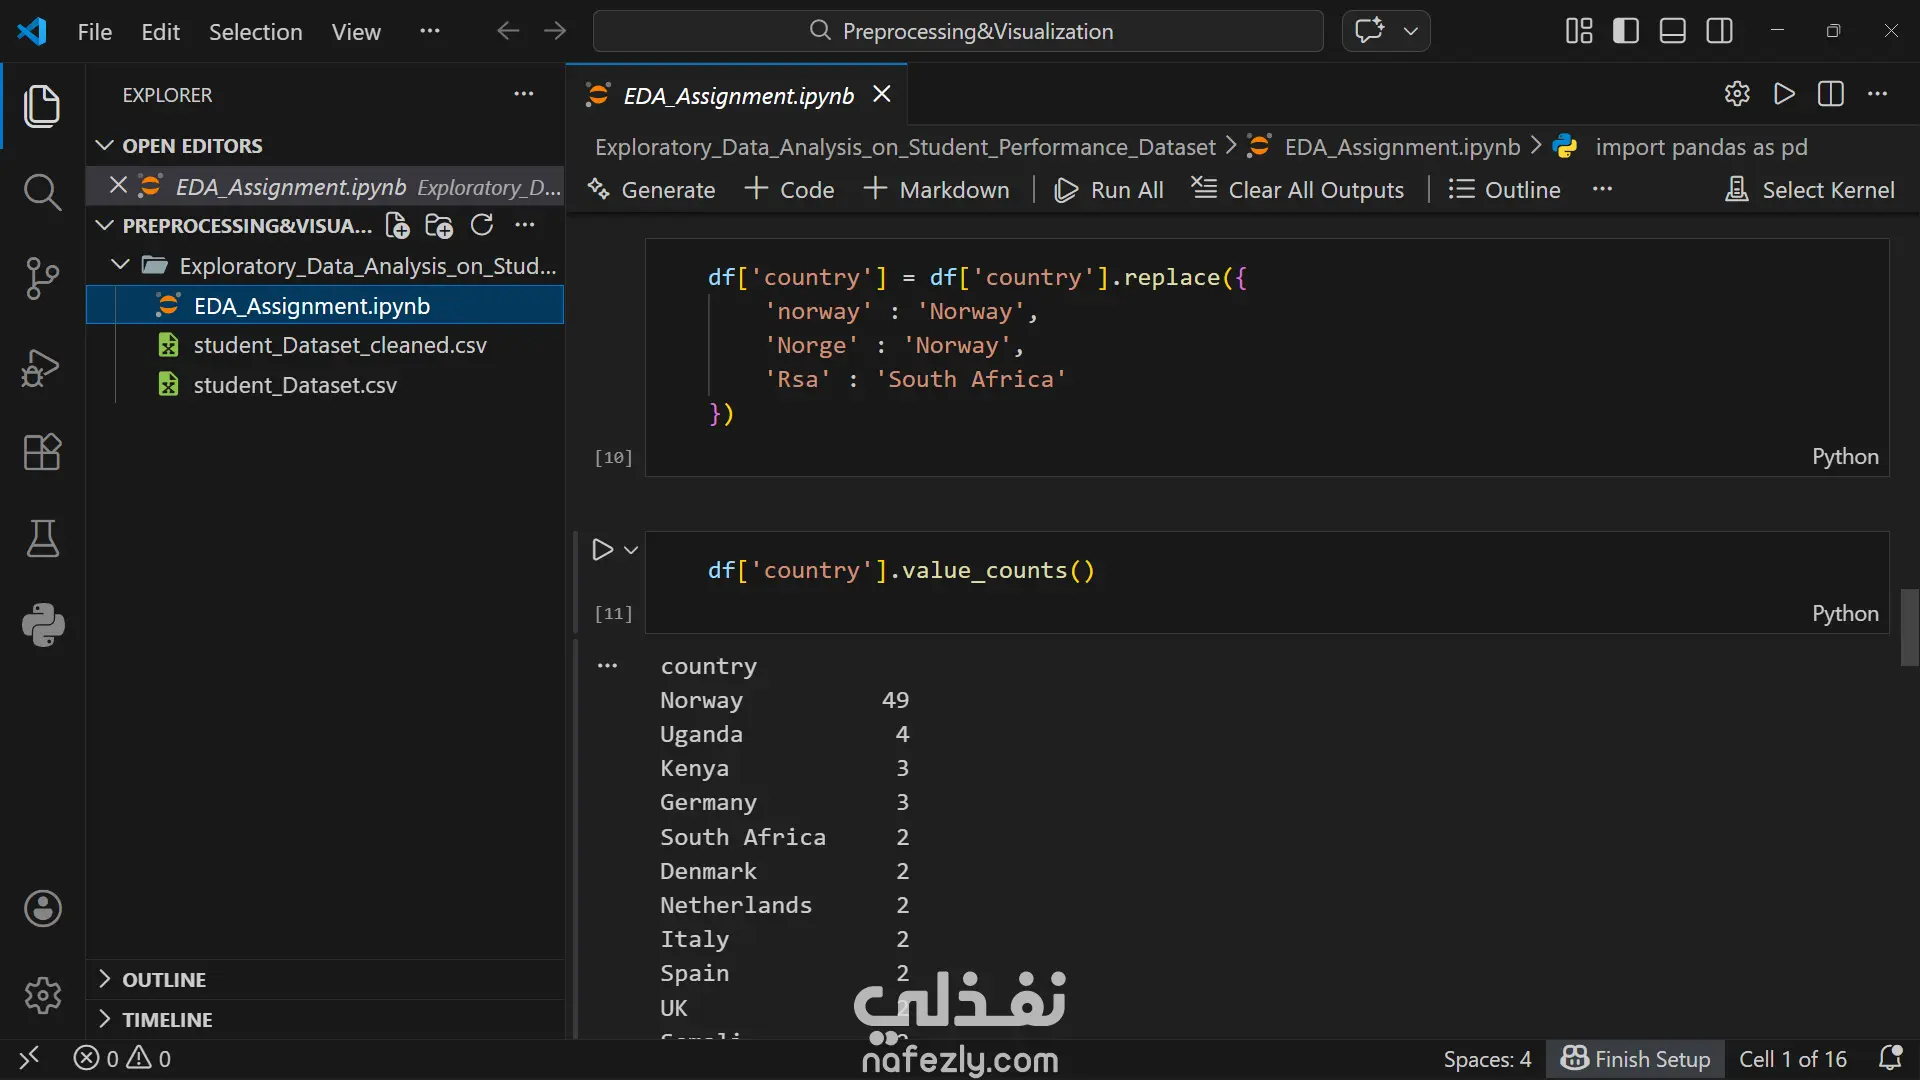Open the Testing flask view

pos(42,539)
